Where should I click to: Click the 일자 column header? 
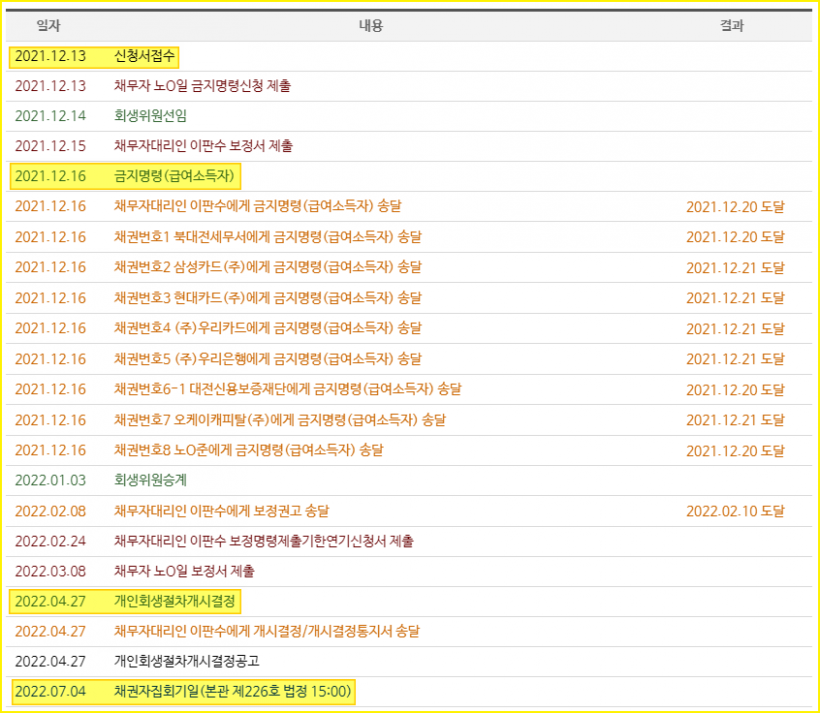(x=49, y=25)
